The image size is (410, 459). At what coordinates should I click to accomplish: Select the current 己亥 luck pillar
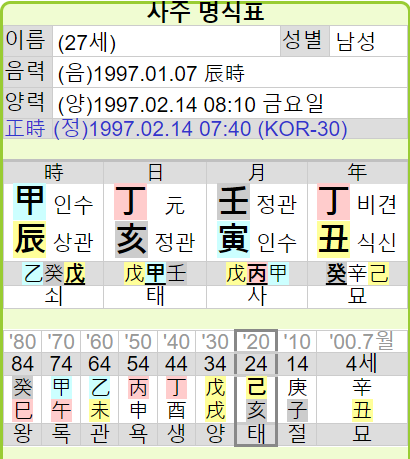(256, 399)
